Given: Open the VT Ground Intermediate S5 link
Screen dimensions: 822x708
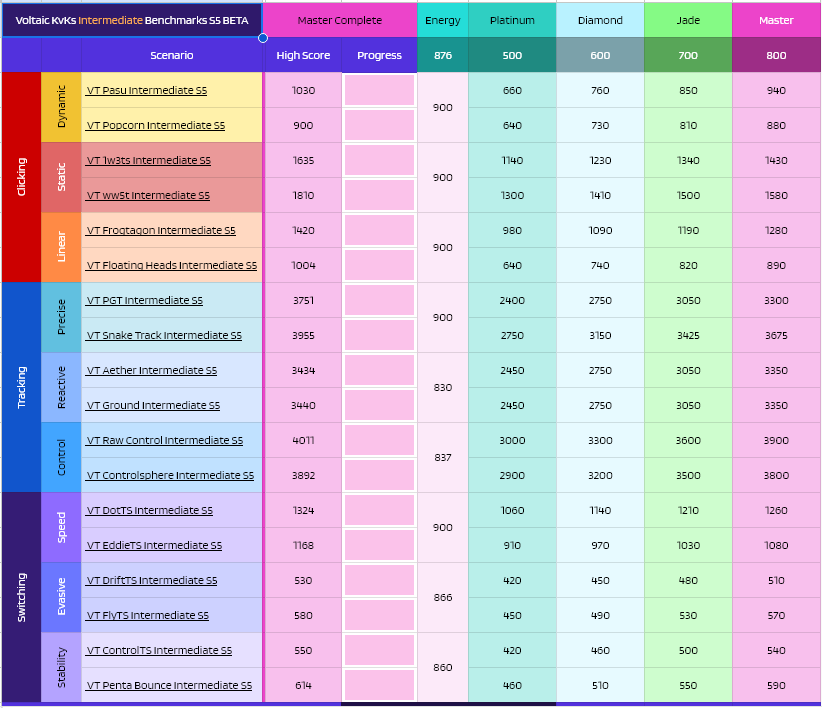Looking at the screenshot, I should coord(154,406).
